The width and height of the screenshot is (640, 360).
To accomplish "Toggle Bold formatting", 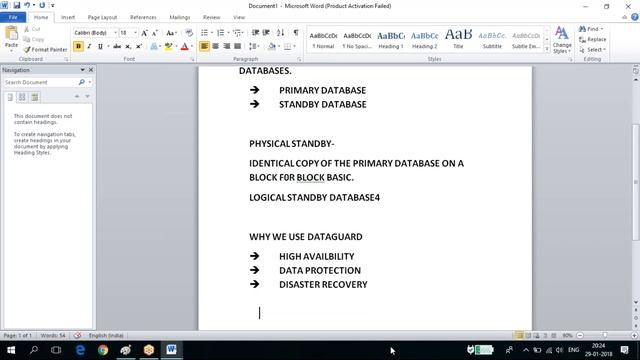I will coord(78,46).
